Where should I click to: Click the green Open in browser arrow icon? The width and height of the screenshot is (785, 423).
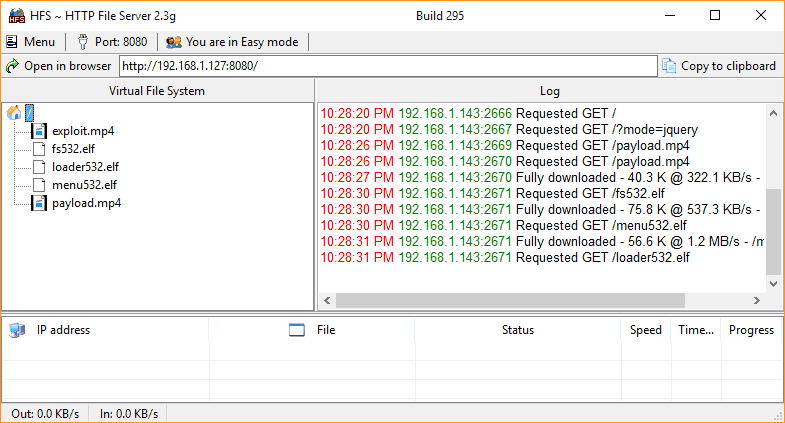[x=12, y=66]
